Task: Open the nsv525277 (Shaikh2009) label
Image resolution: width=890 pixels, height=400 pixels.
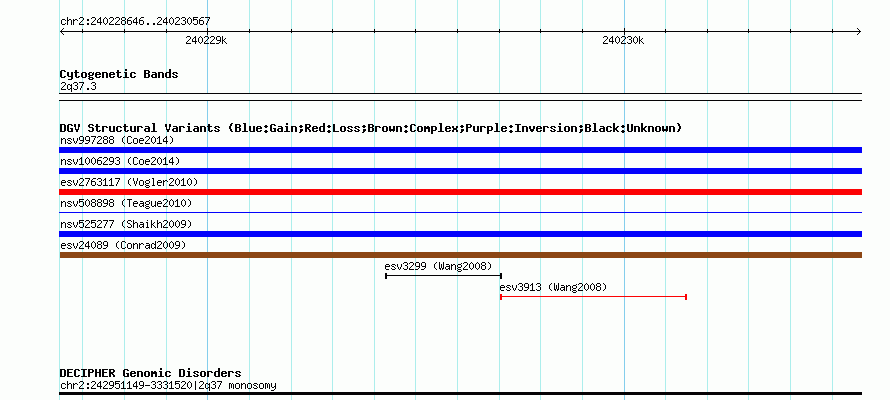Action: tap(126, 224)
